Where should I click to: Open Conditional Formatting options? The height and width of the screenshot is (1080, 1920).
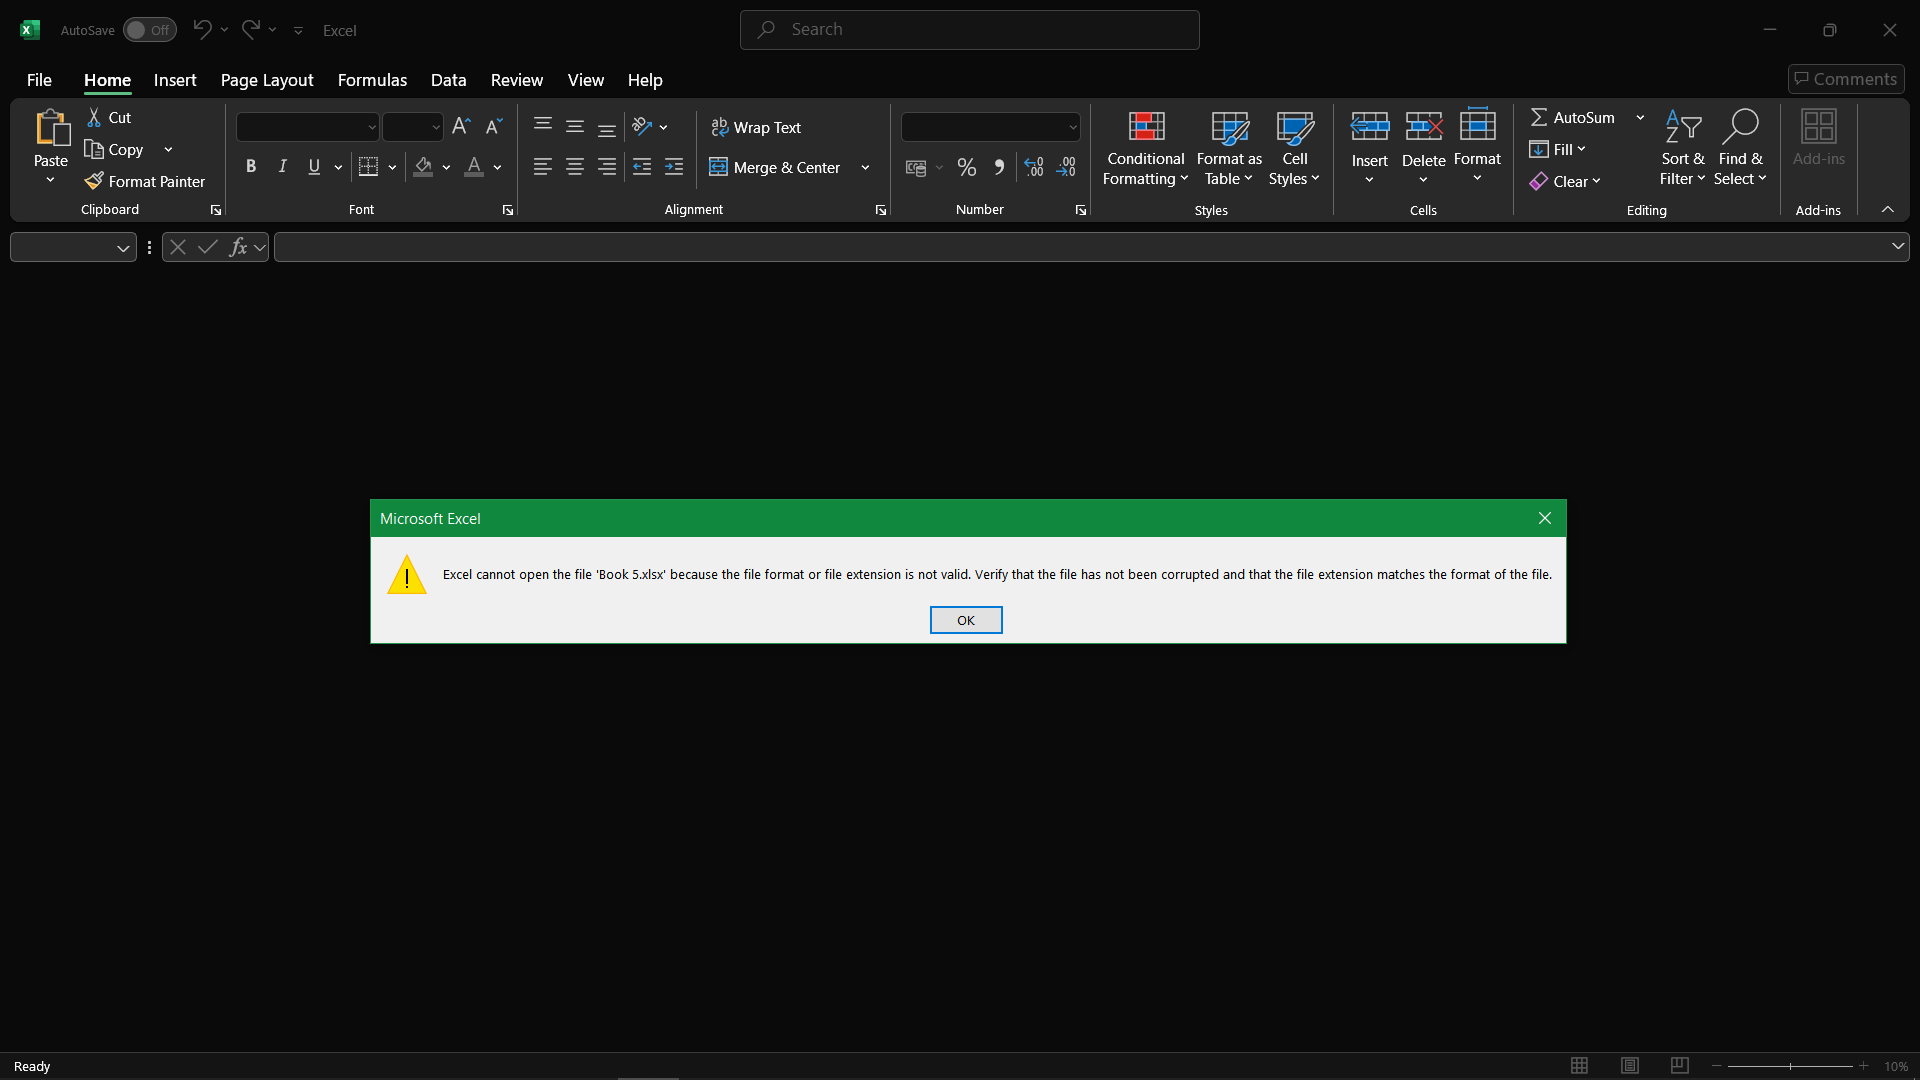click(1144, 148)
